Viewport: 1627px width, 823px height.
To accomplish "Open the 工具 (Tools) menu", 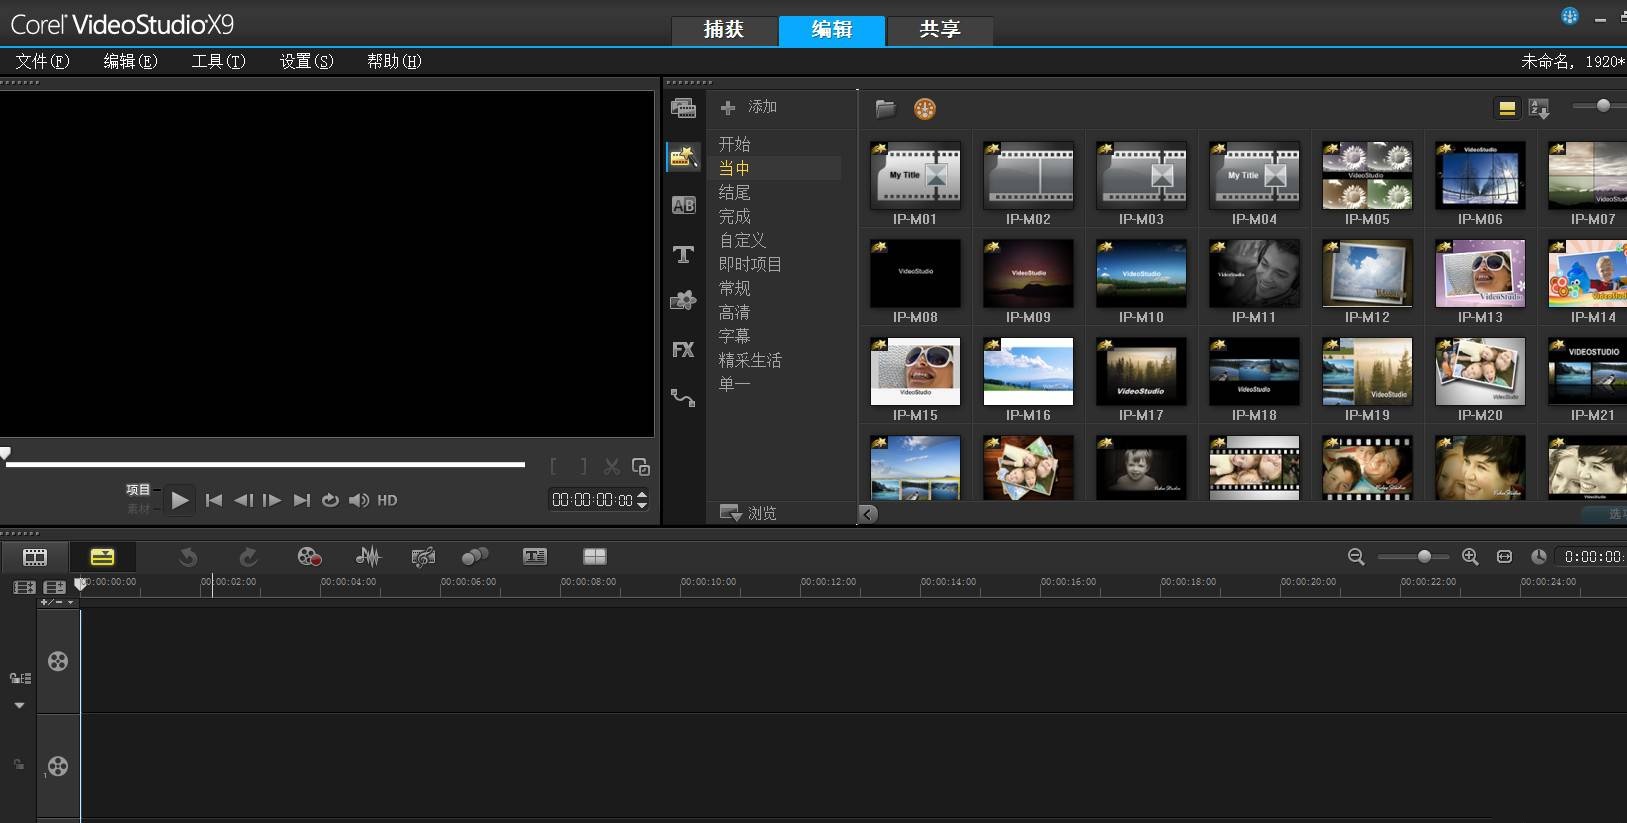I will tap(218, 61).
